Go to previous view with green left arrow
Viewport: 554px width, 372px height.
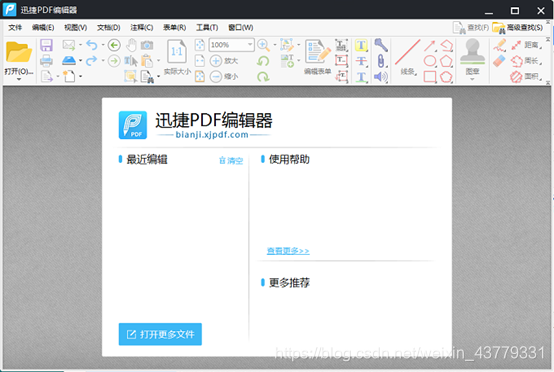[114, 45]
